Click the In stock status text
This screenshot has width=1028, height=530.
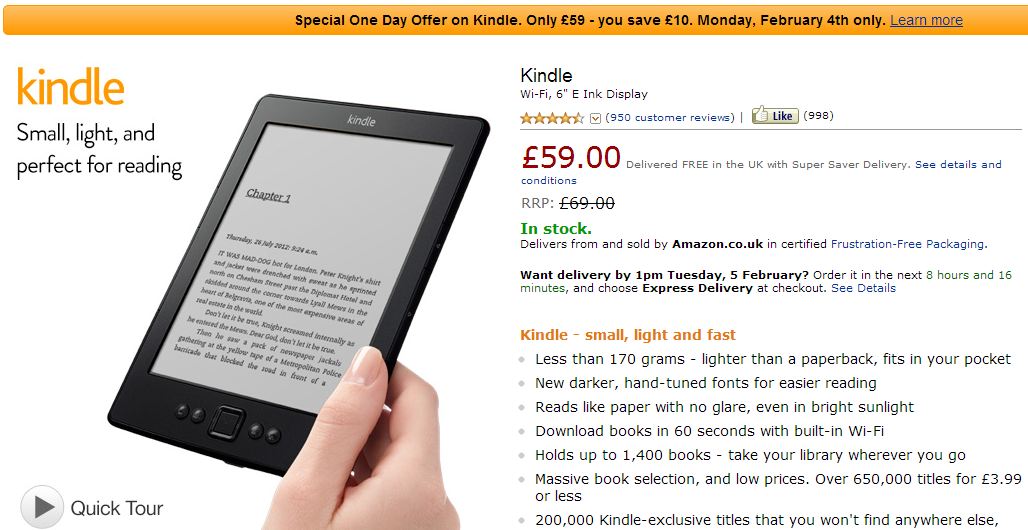556,229
